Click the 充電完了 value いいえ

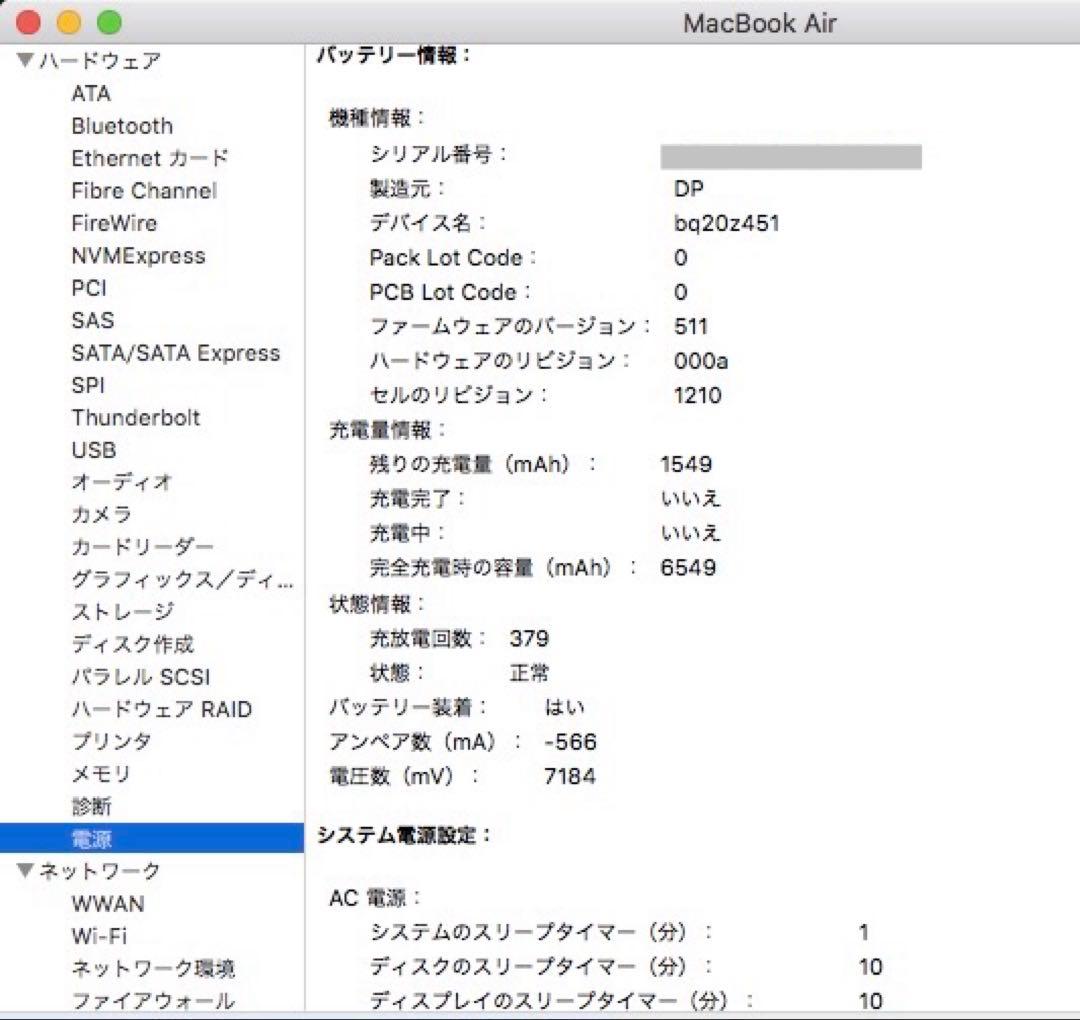pos(691,498)
